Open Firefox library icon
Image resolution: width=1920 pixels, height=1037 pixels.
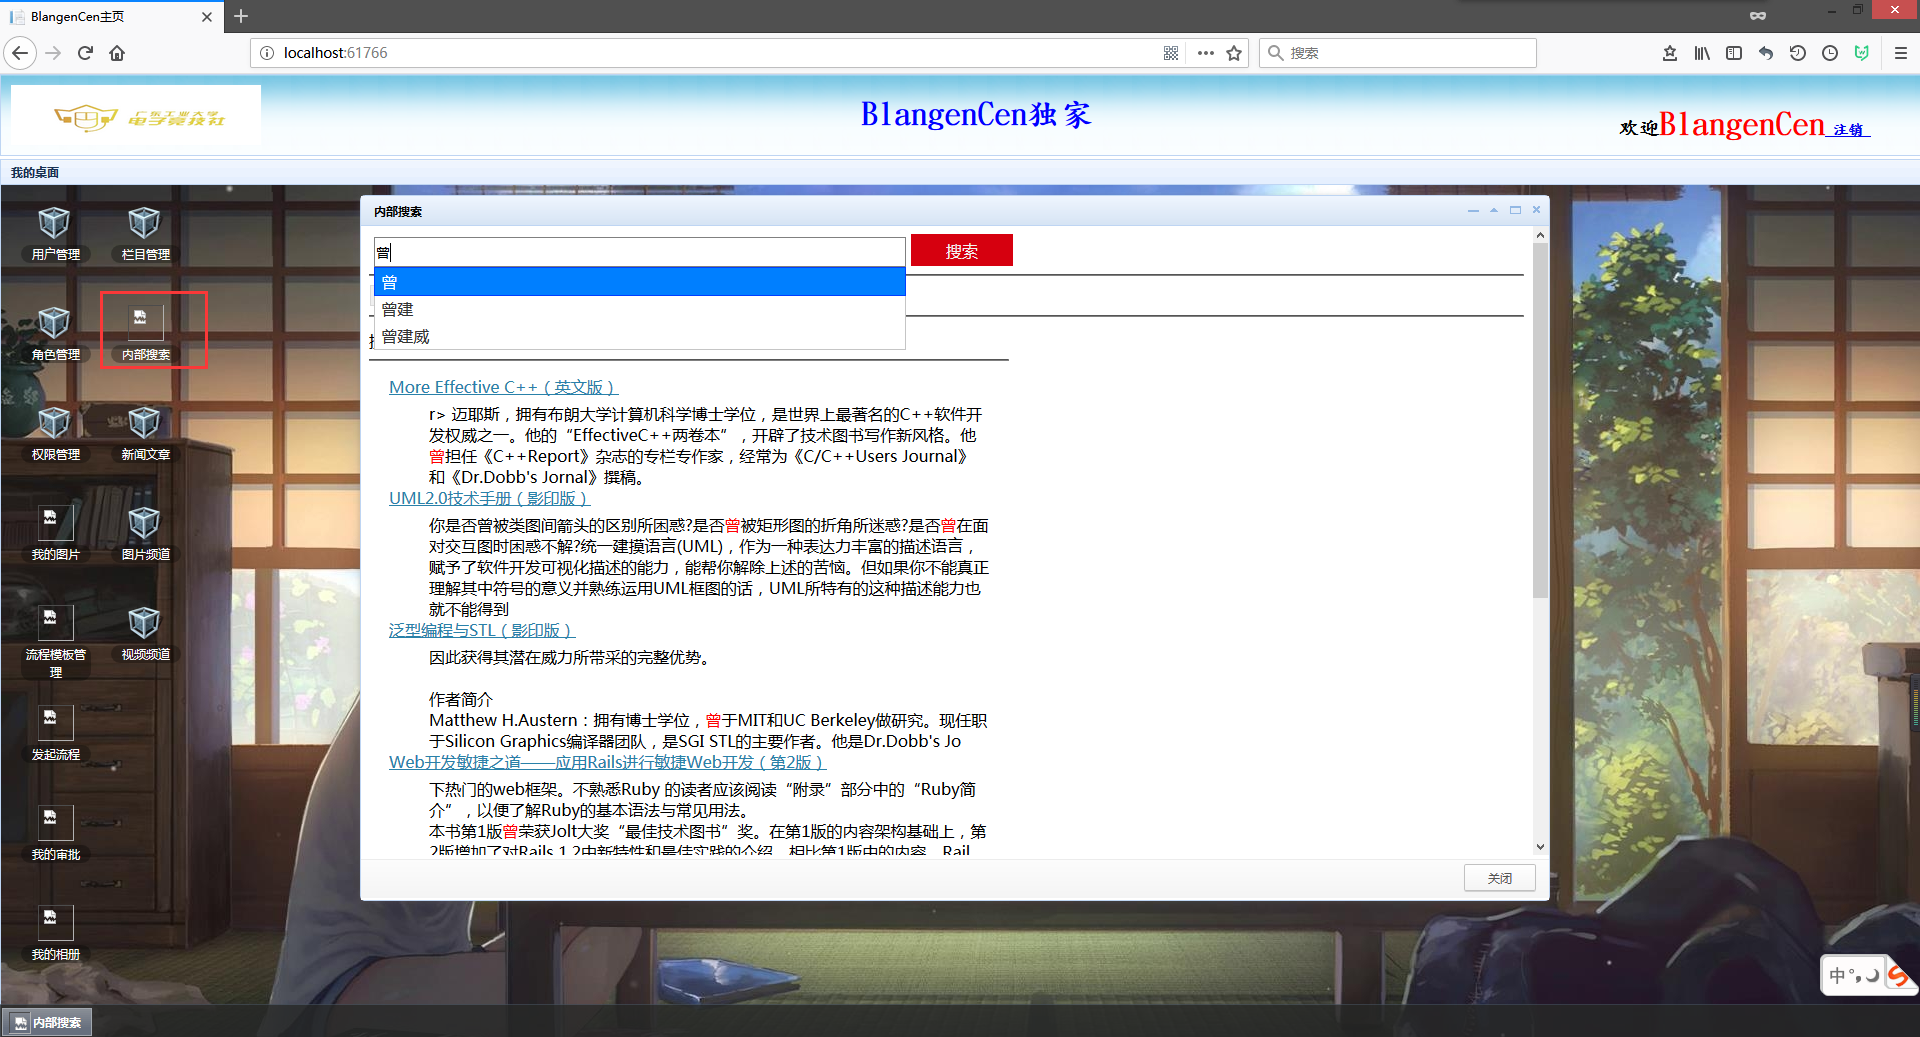coord(1702,53)
